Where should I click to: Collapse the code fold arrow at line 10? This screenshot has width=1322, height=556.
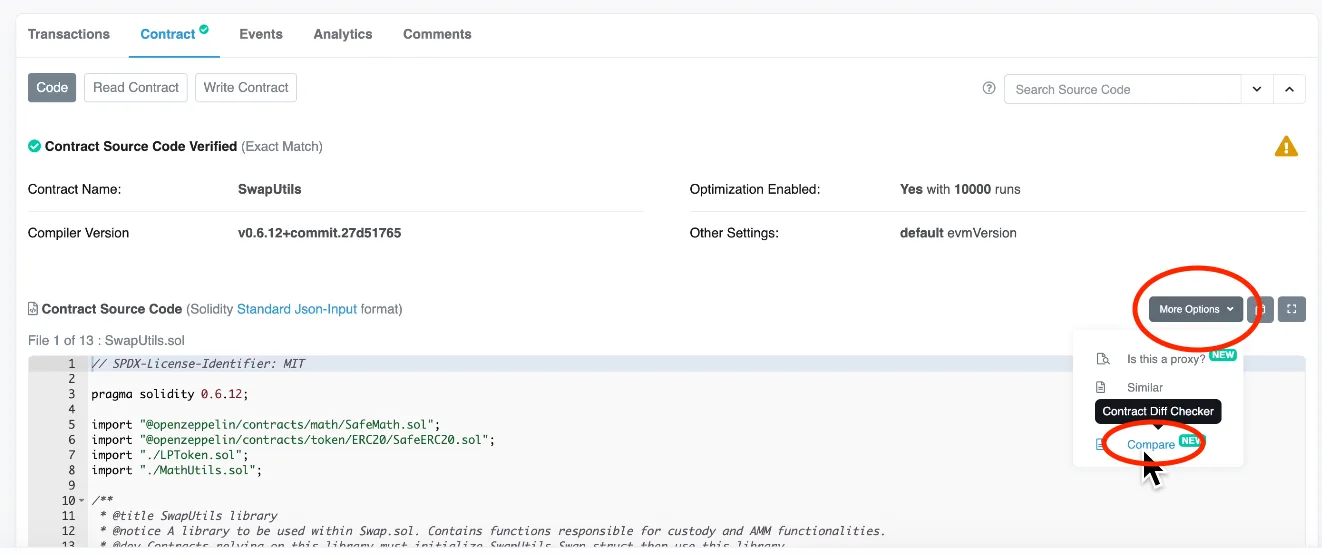pyautogui.click(x=80, y=501)
